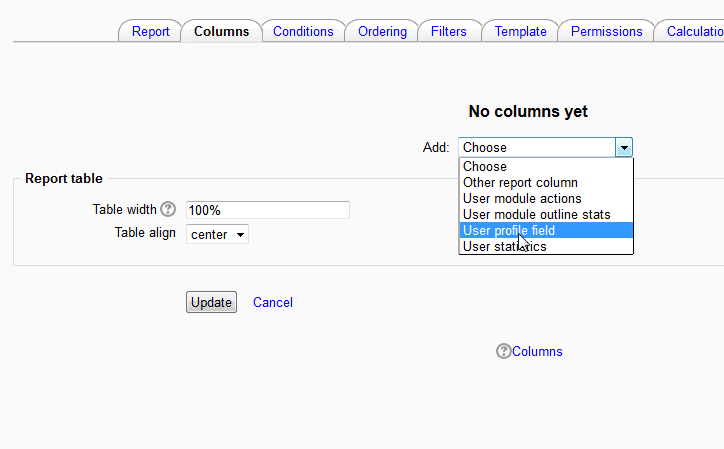
Task: Click the Add column dropdown arrow
Action: [x=624, y=147]
